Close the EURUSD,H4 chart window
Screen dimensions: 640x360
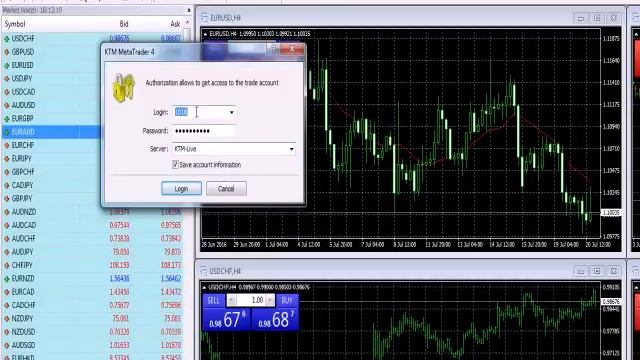pyautogui.click(x=613, y=18)
